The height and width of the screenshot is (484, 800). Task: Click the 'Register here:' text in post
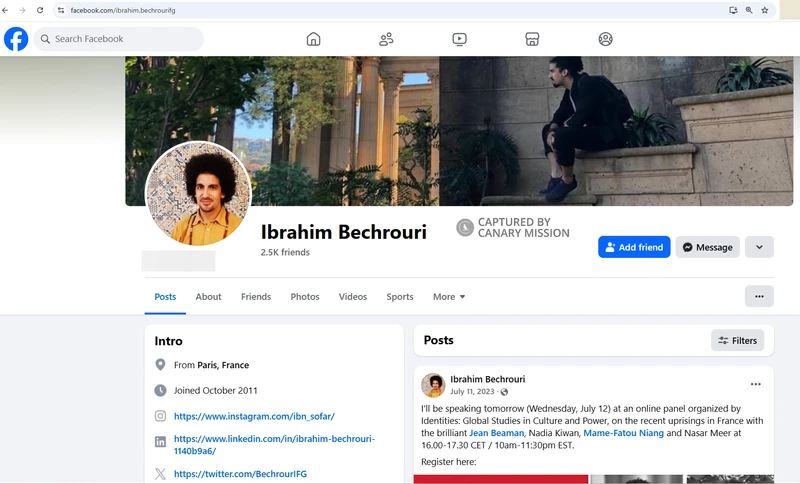448,462
